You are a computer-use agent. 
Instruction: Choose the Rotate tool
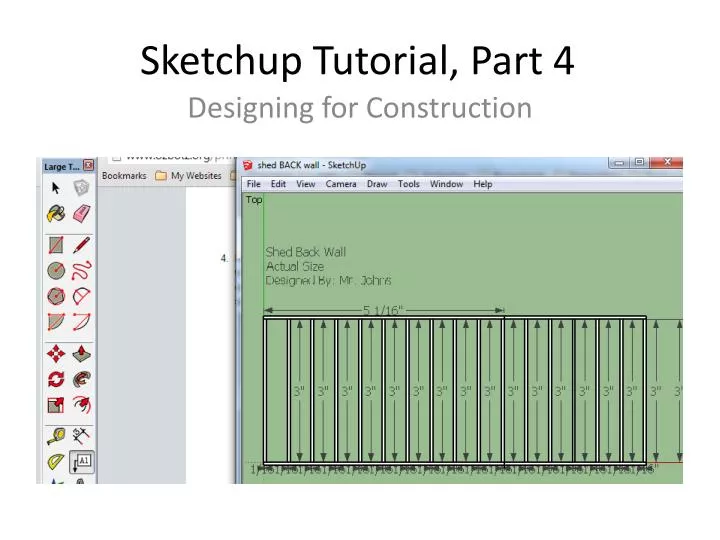click(x=56, y=379)
